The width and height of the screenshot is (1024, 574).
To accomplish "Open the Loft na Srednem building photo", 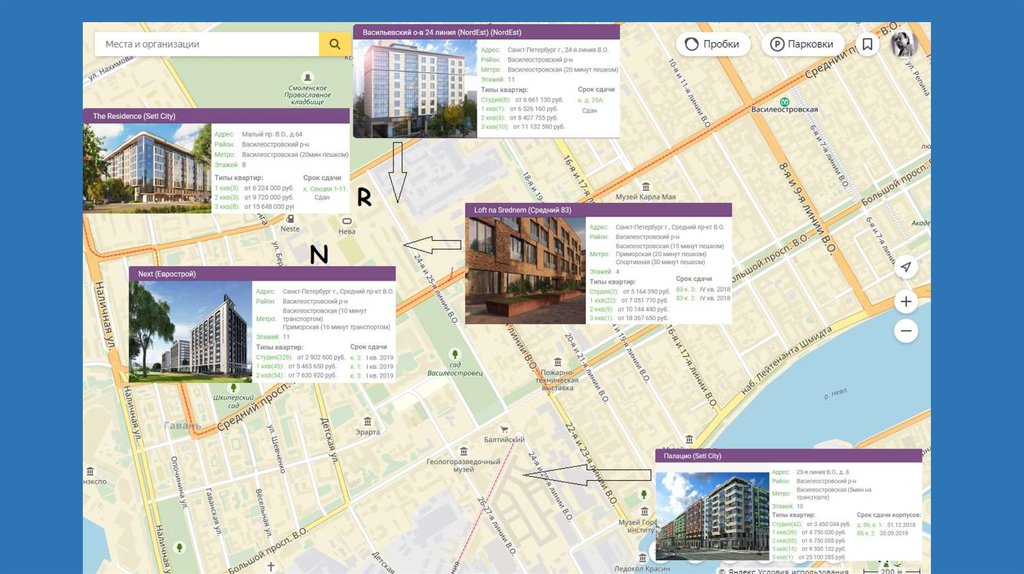I will (x=525, y=270).
